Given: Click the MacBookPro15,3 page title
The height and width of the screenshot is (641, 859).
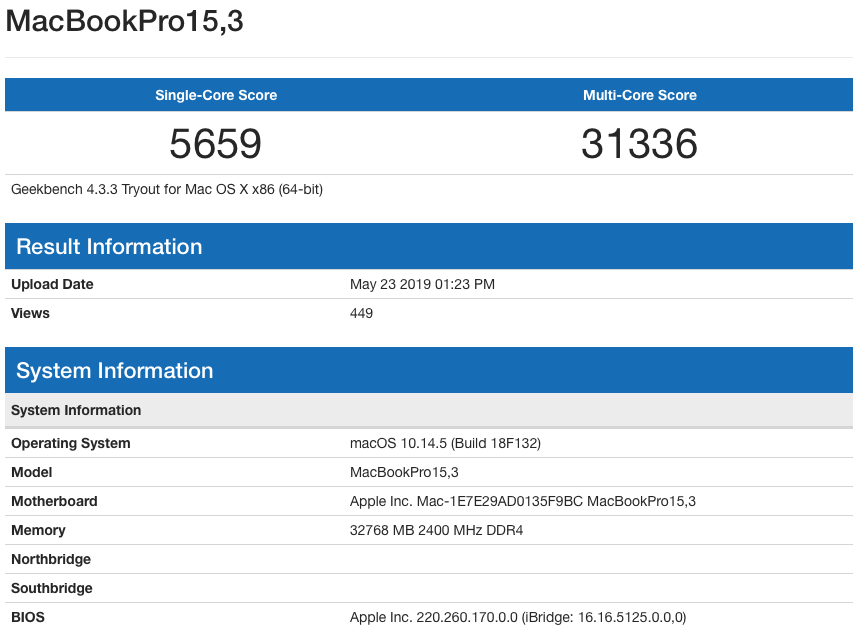Looking at the screenshot, I should point(124,21).
